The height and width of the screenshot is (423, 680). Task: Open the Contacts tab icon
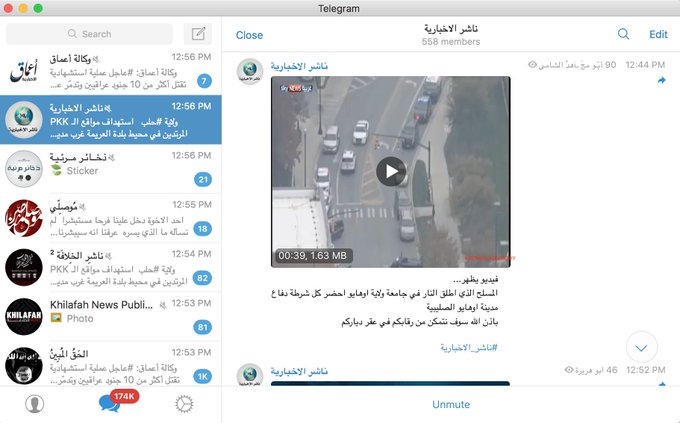coord(34,403)
